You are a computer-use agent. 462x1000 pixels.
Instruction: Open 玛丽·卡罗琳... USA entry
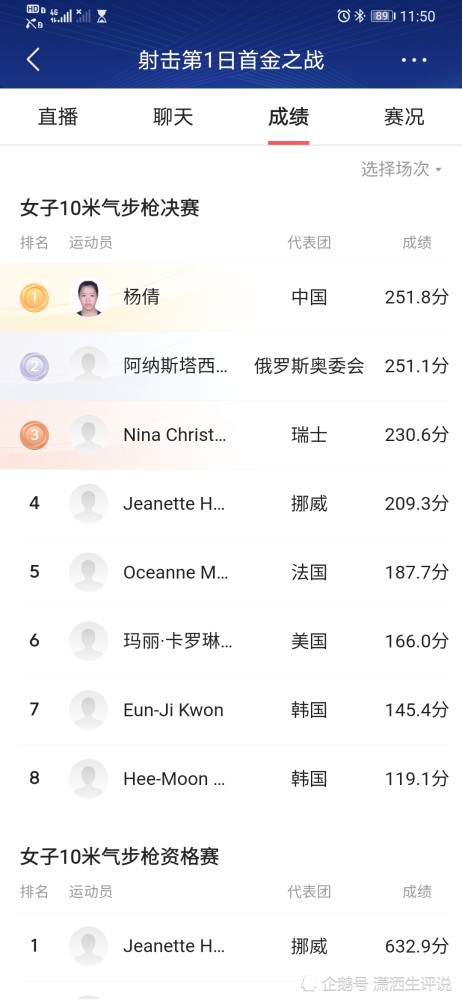point(231,641)
